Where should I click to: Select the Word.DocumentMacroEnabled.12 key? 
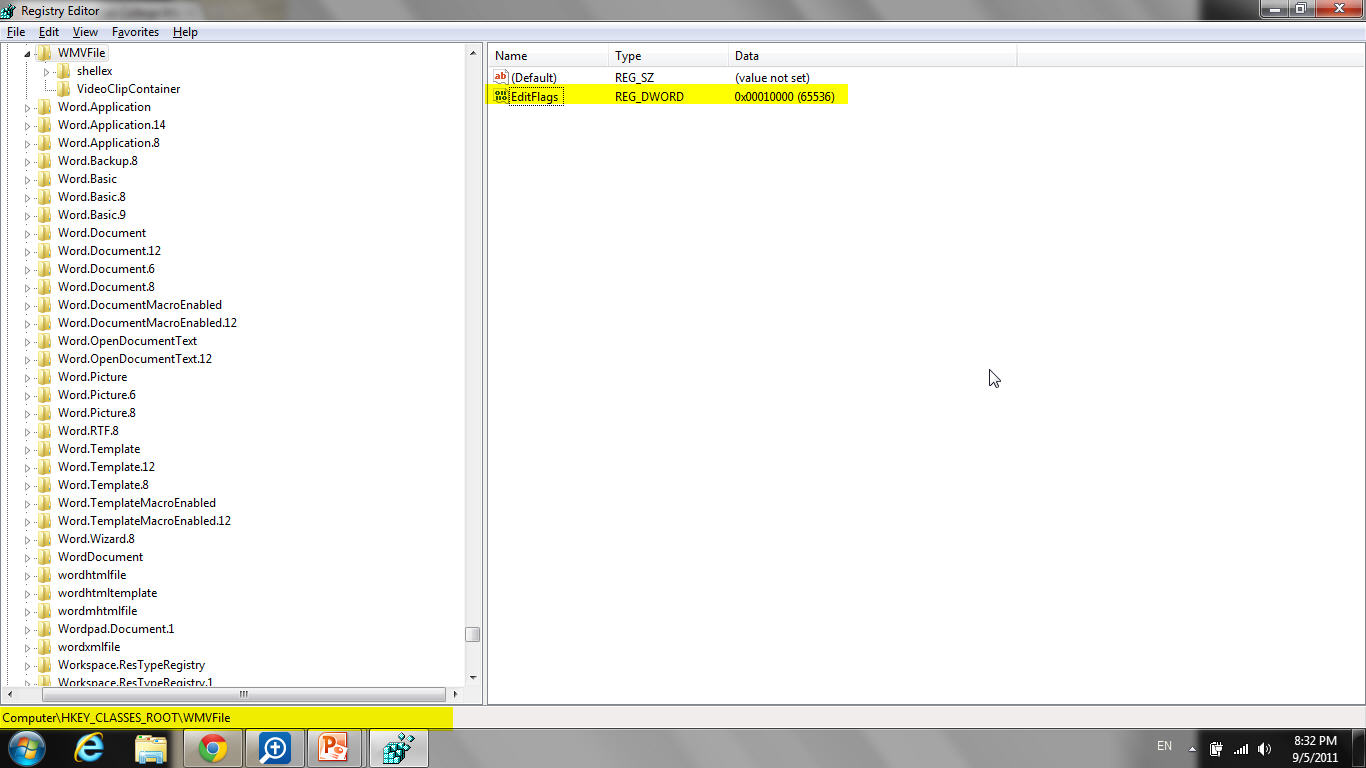pyautogui.click(x=147, y=323)
